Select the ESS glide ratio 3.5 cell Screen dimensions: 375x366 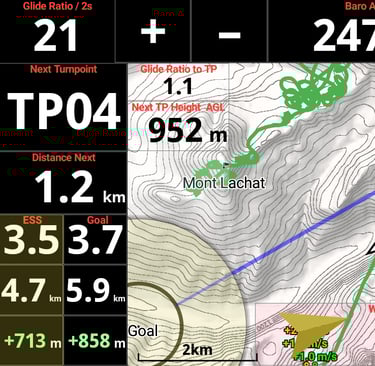click(x=31, y=239)
